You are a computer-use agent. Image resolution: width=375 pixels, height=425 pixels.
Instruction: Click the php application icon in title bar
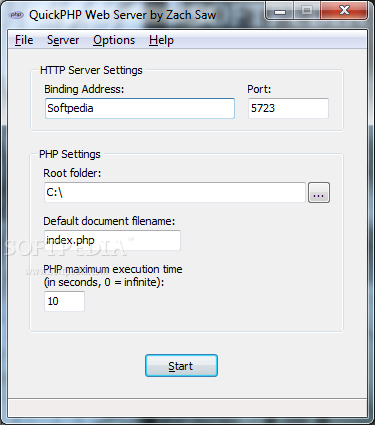tap(16, 15)
